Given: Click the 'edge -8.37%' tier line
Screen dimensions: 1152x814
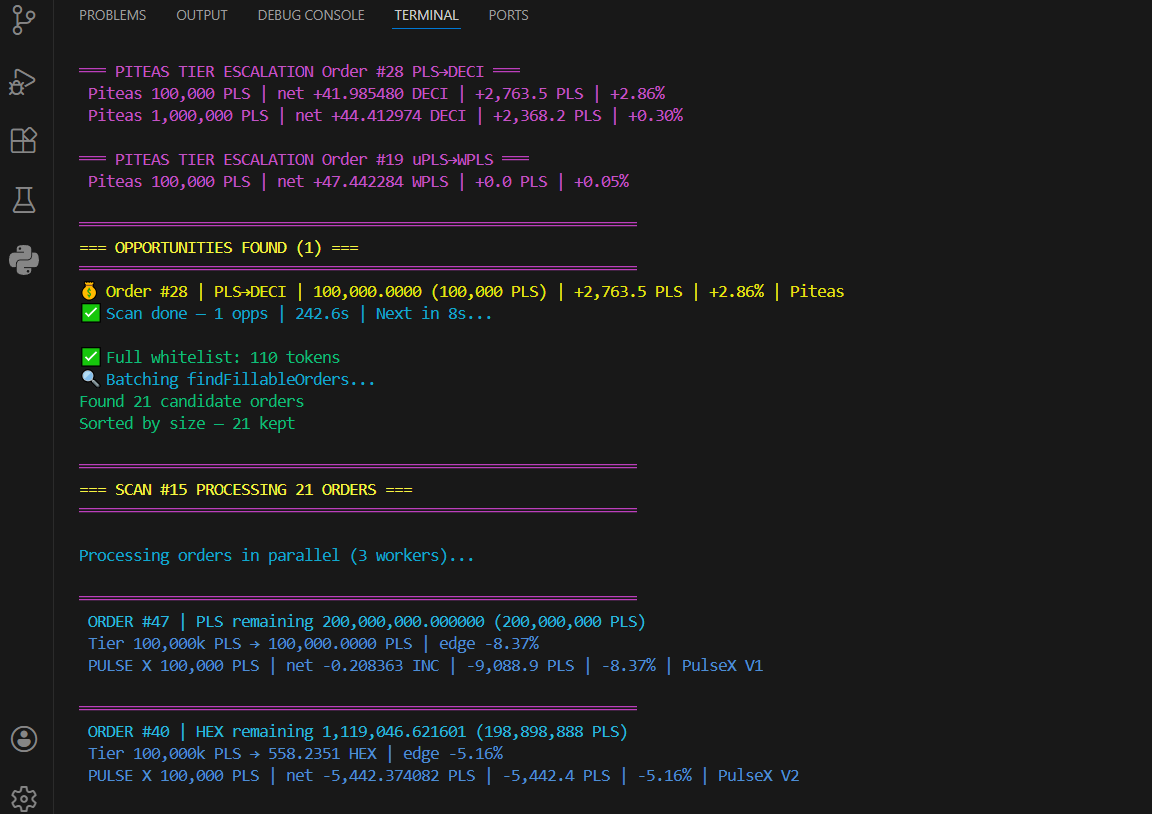Looking at the screenshot, I should coord(314,644).
